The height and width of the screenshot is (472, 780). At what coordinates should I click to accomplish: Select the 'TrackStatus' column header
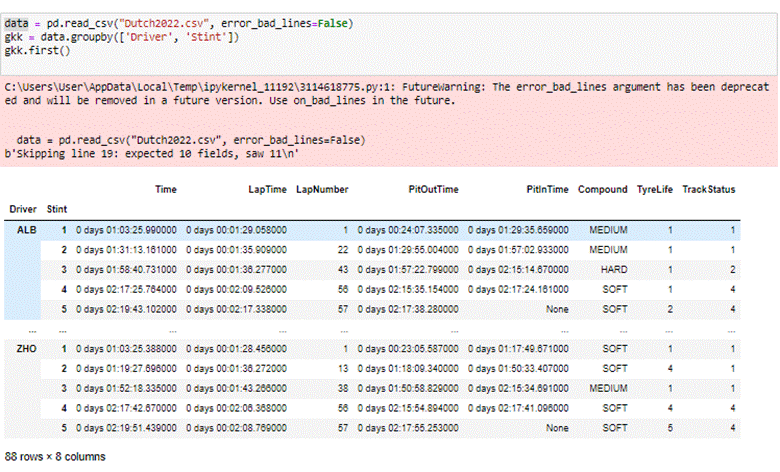708,189
